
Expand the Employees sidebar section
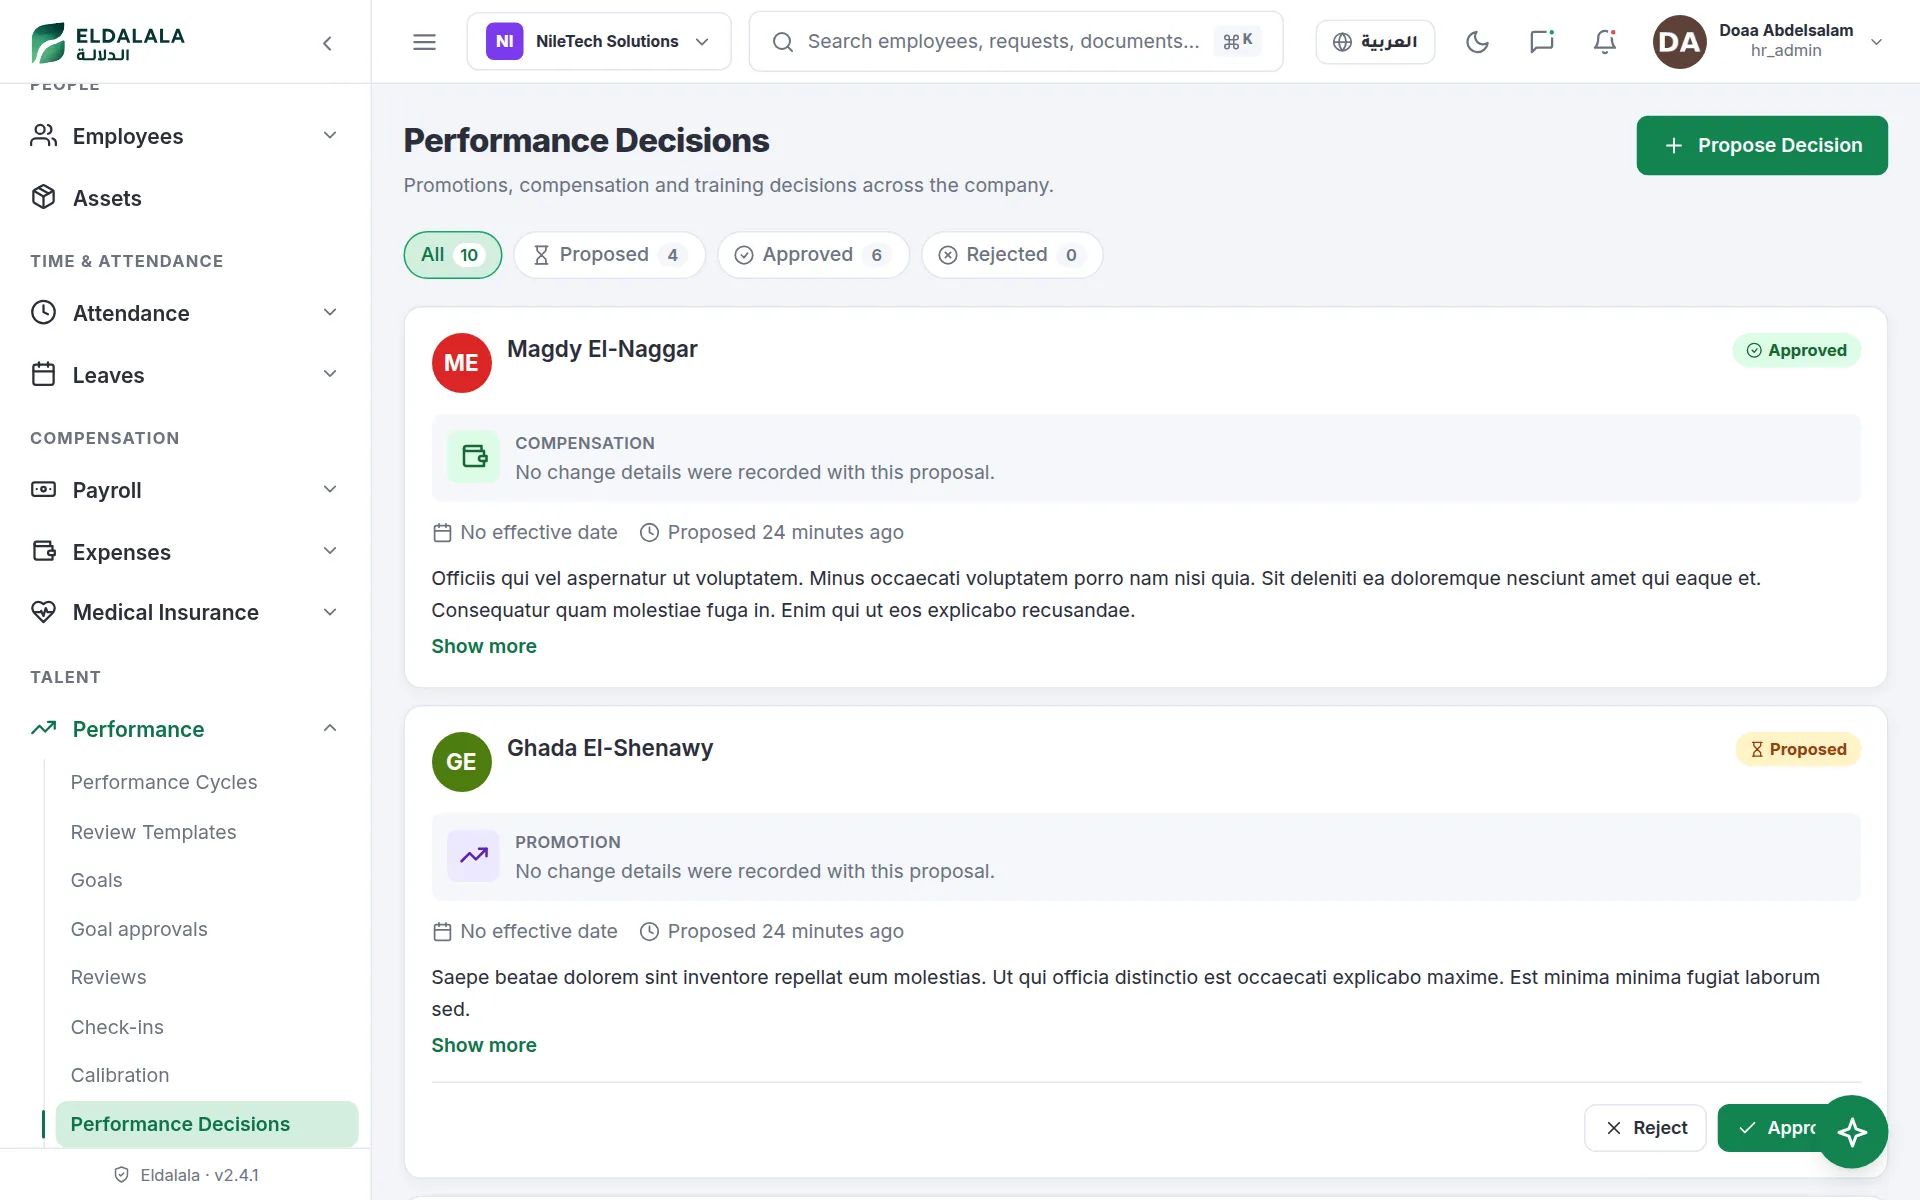tap(185, 136)
